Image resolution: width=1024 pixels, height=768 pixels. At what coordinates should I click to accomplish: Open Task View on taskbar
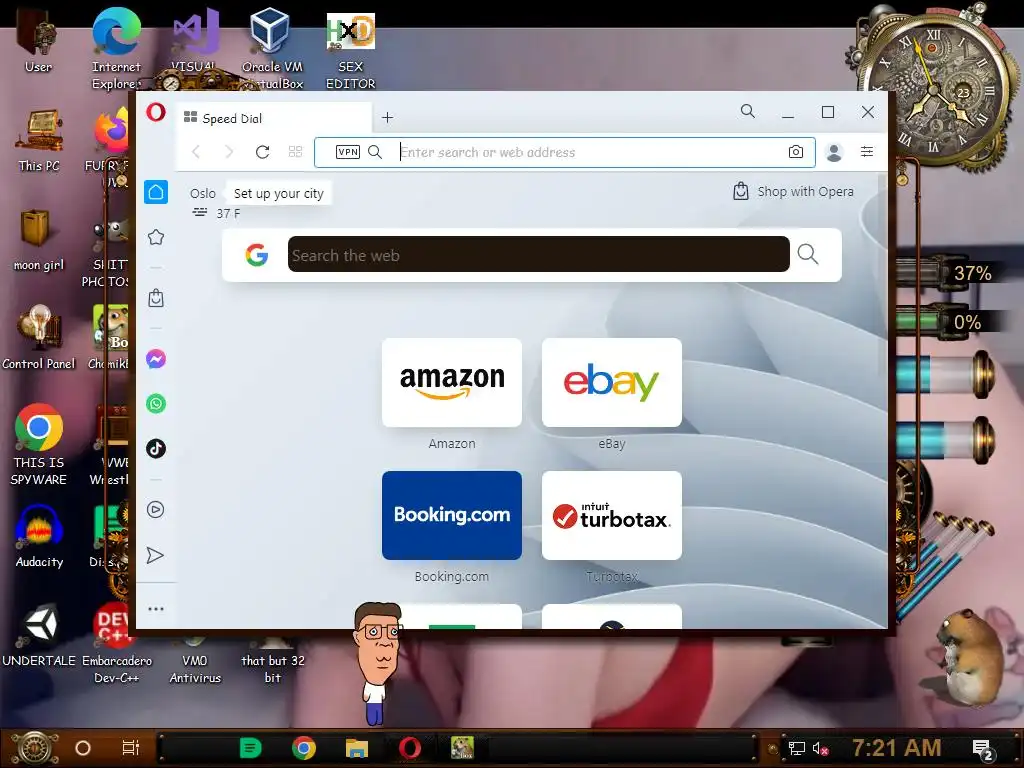131,748
